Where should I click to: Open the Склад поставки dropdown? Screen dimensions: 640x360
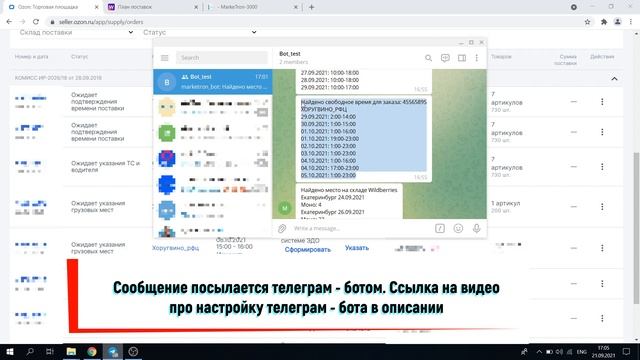pyautogui.click(x=76, y=32)
